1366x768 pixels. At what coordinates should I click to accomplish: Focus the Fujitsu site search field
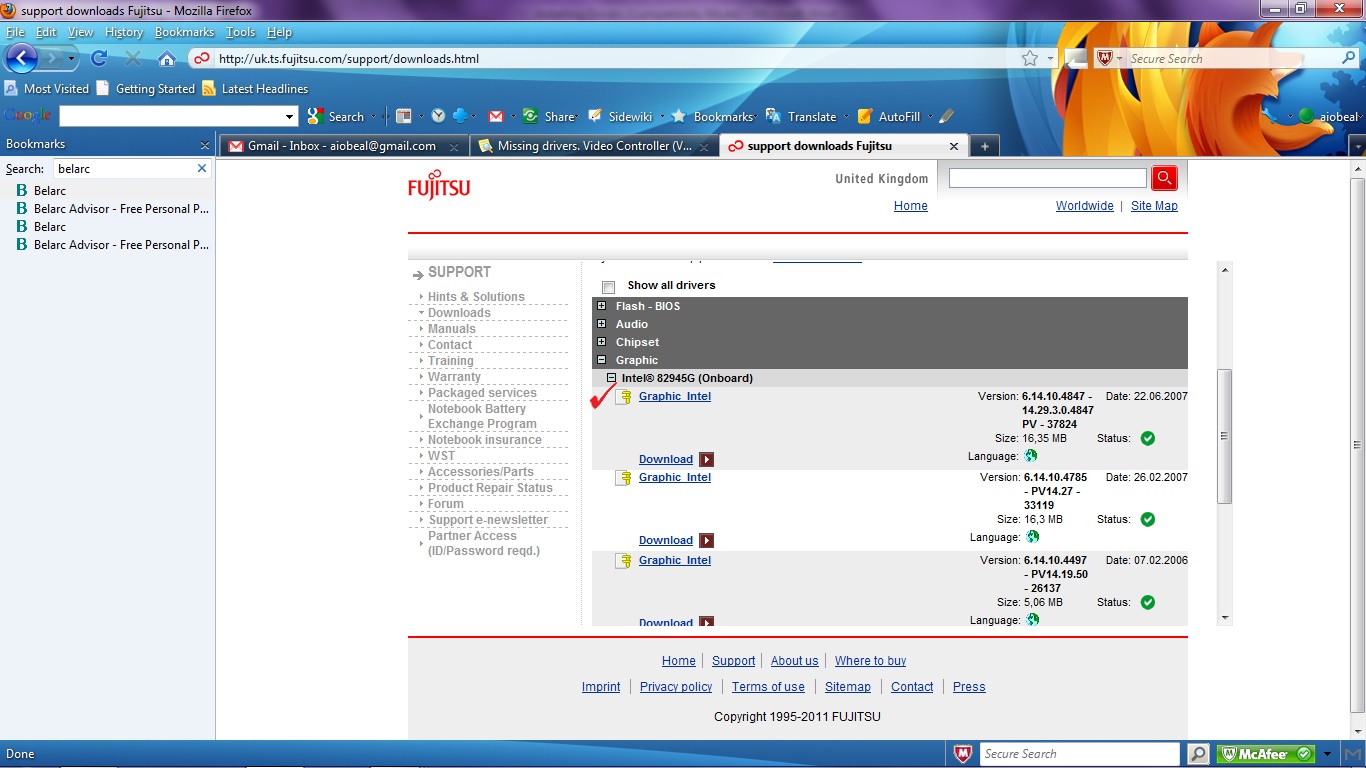[1047, 178]
